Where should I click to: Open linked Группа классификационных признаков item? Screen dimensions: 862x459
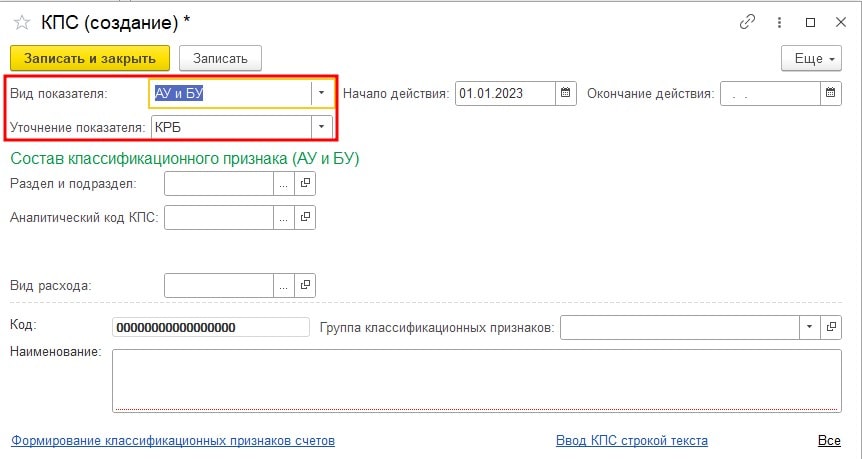[x=831, y=328]
